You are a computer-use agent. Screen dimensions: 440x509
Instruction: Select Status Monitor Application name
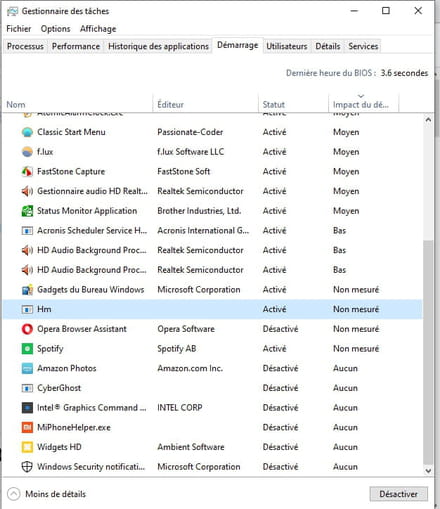click(x=87, y=211)
